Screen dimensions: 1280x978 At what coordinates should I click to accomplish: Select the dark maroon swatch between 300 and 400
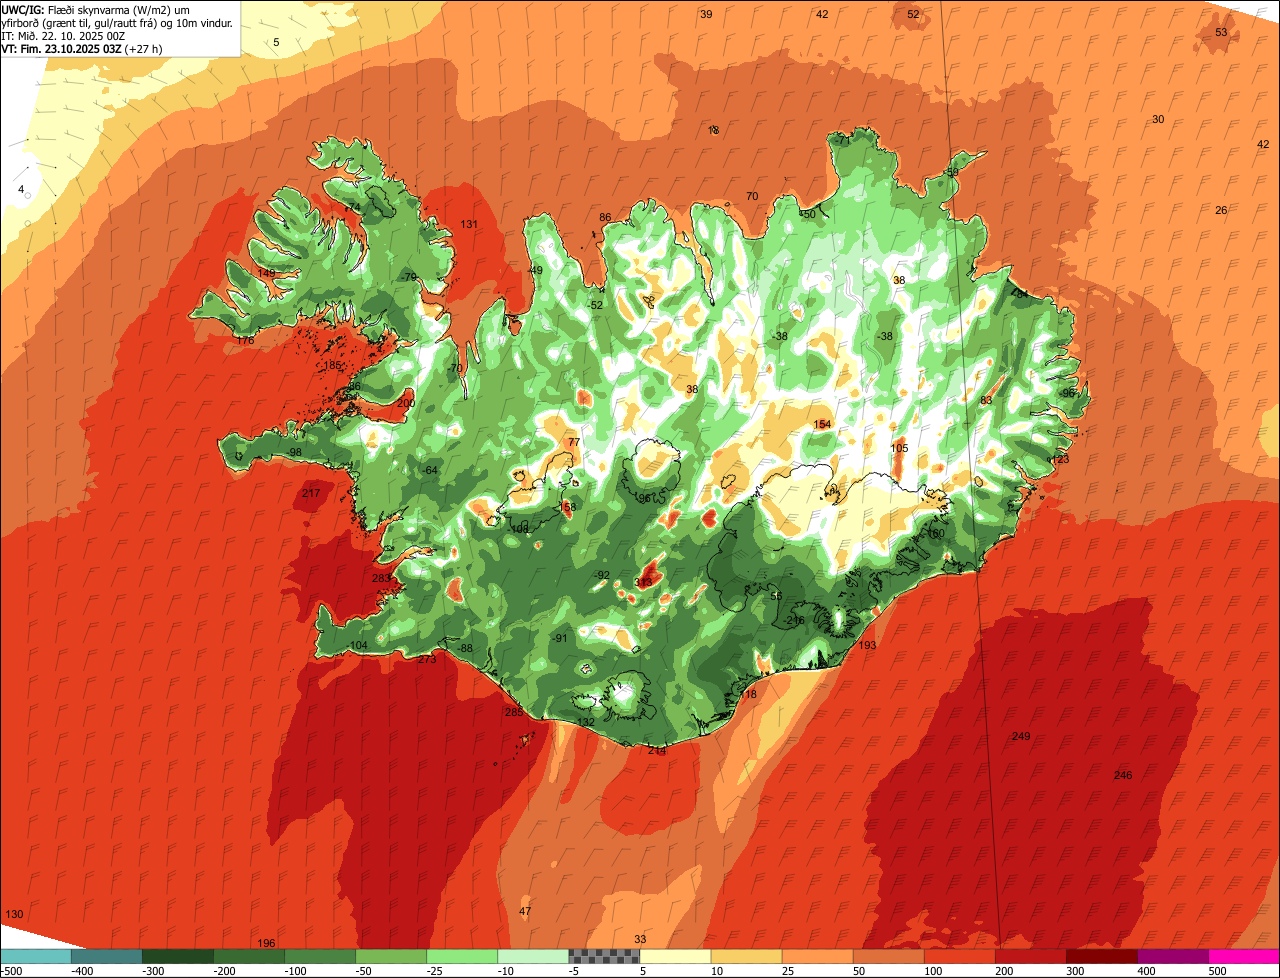click(1102, 956)
